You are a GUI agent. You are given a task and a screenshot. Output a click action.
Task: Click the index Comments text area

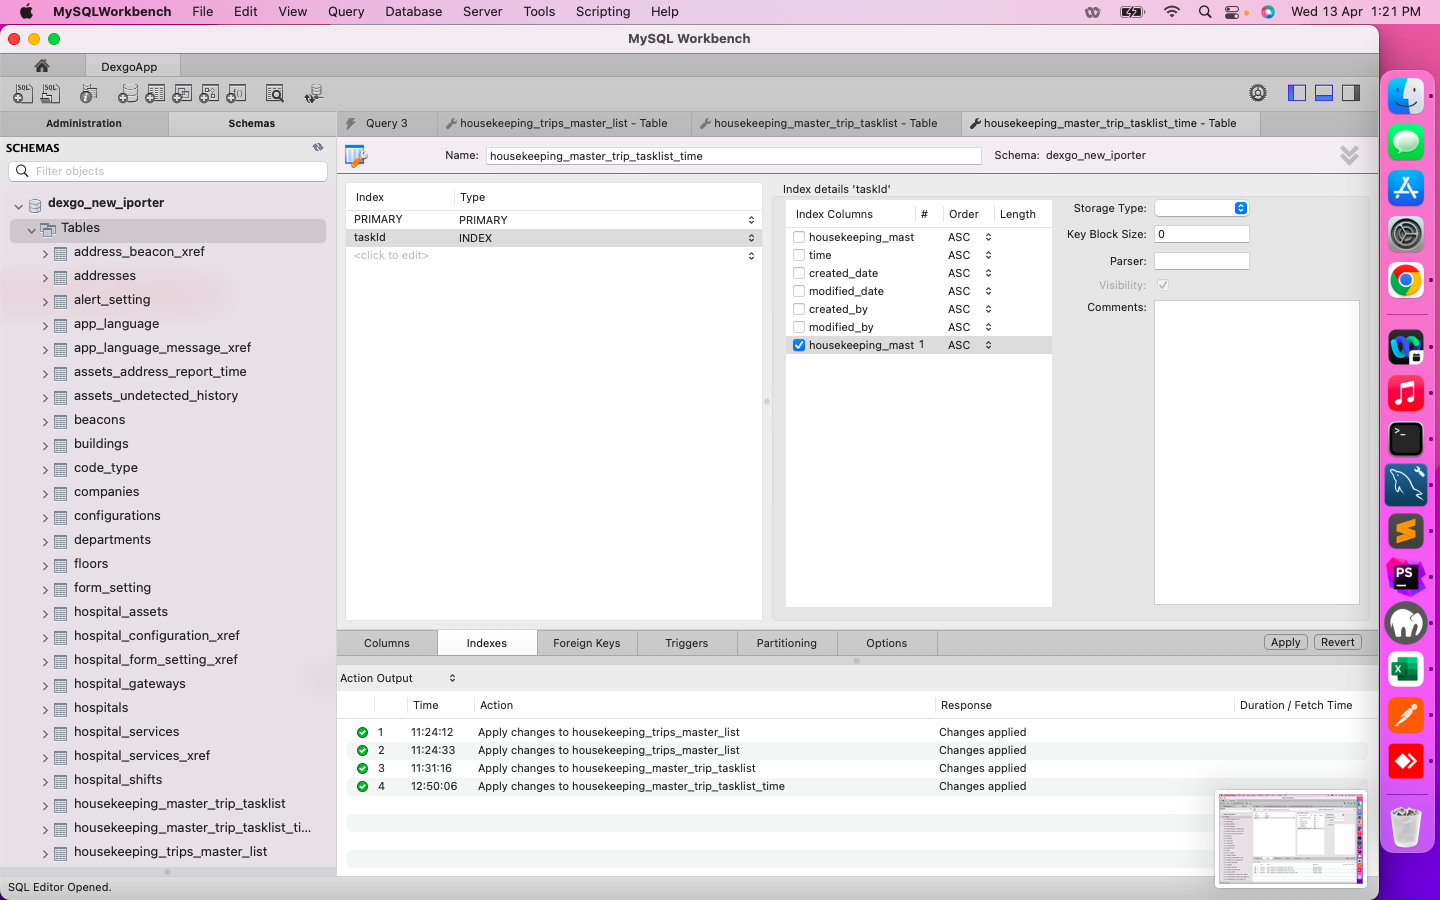[x=1257, y=452]
